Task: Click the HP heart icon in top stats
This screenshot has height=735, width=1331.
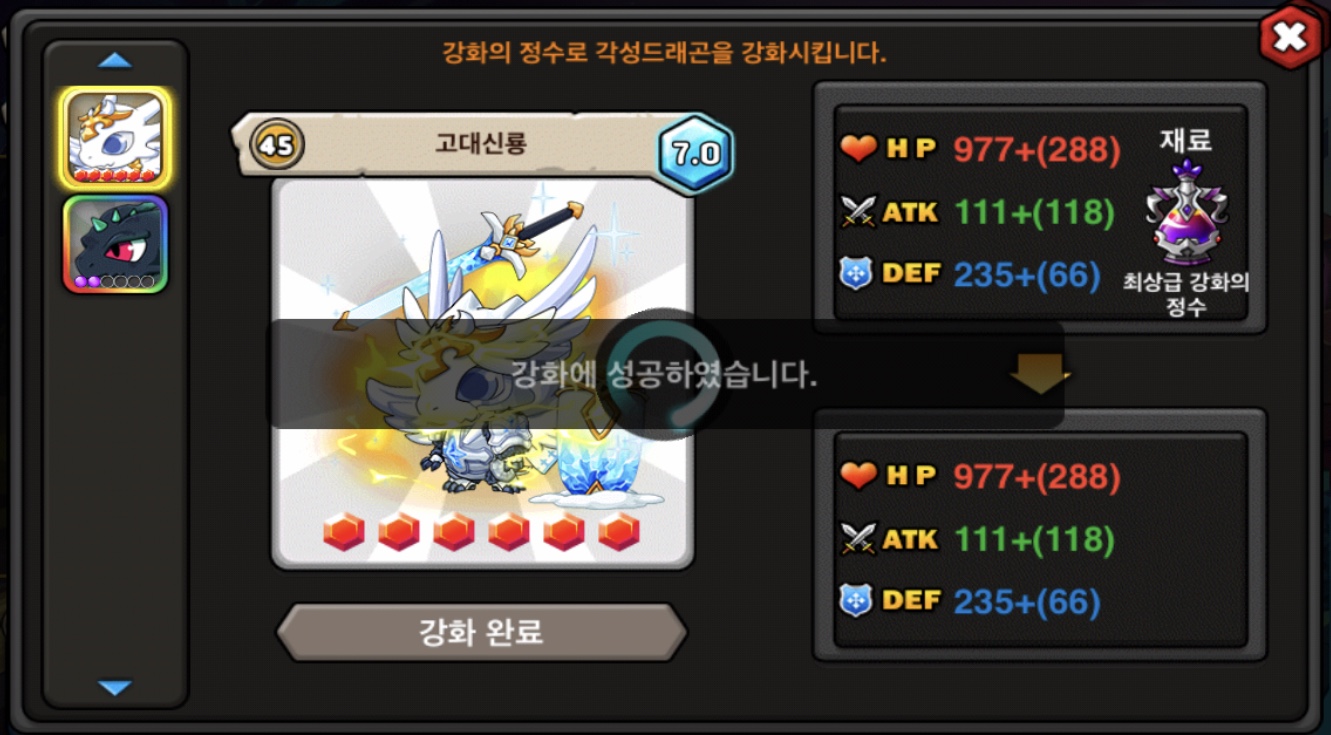Action: tap(858, 150)
